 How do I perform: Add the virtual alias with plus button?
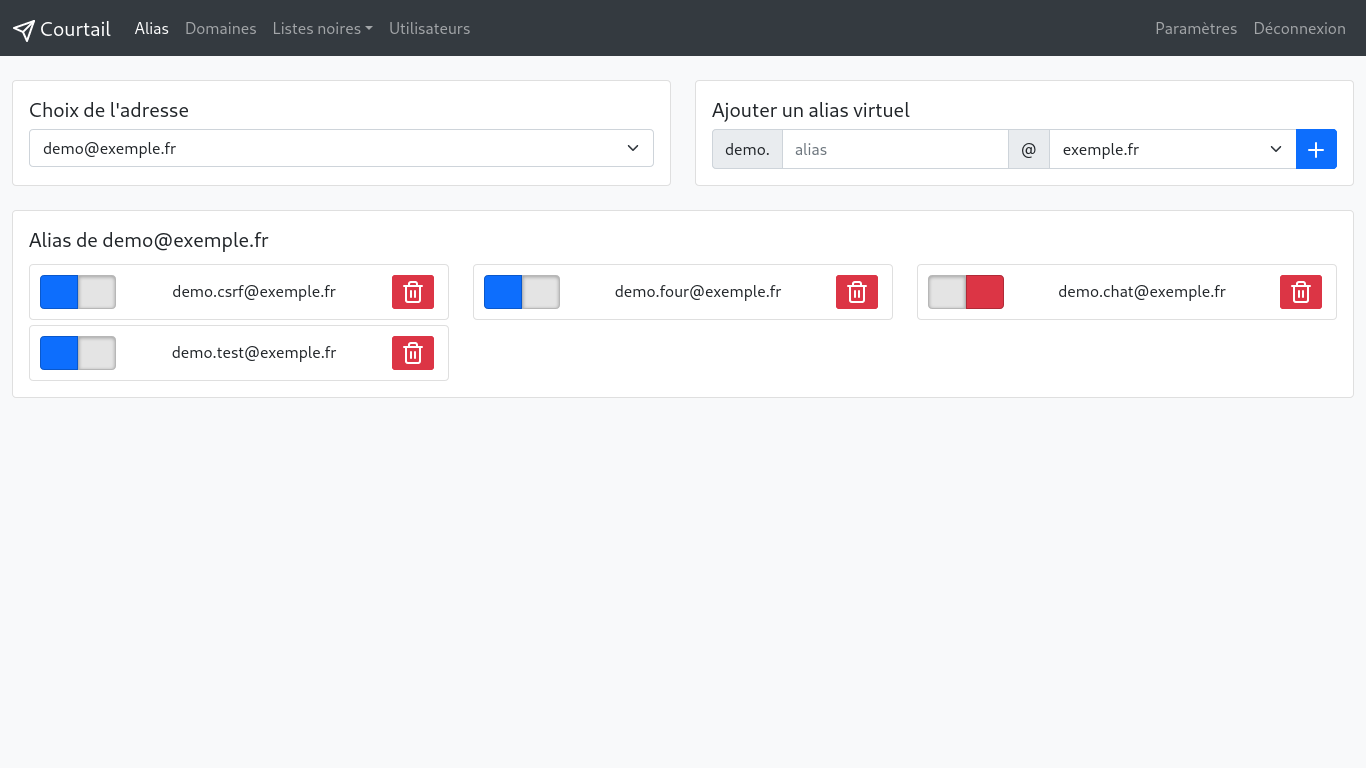(x=1316, y=149)
